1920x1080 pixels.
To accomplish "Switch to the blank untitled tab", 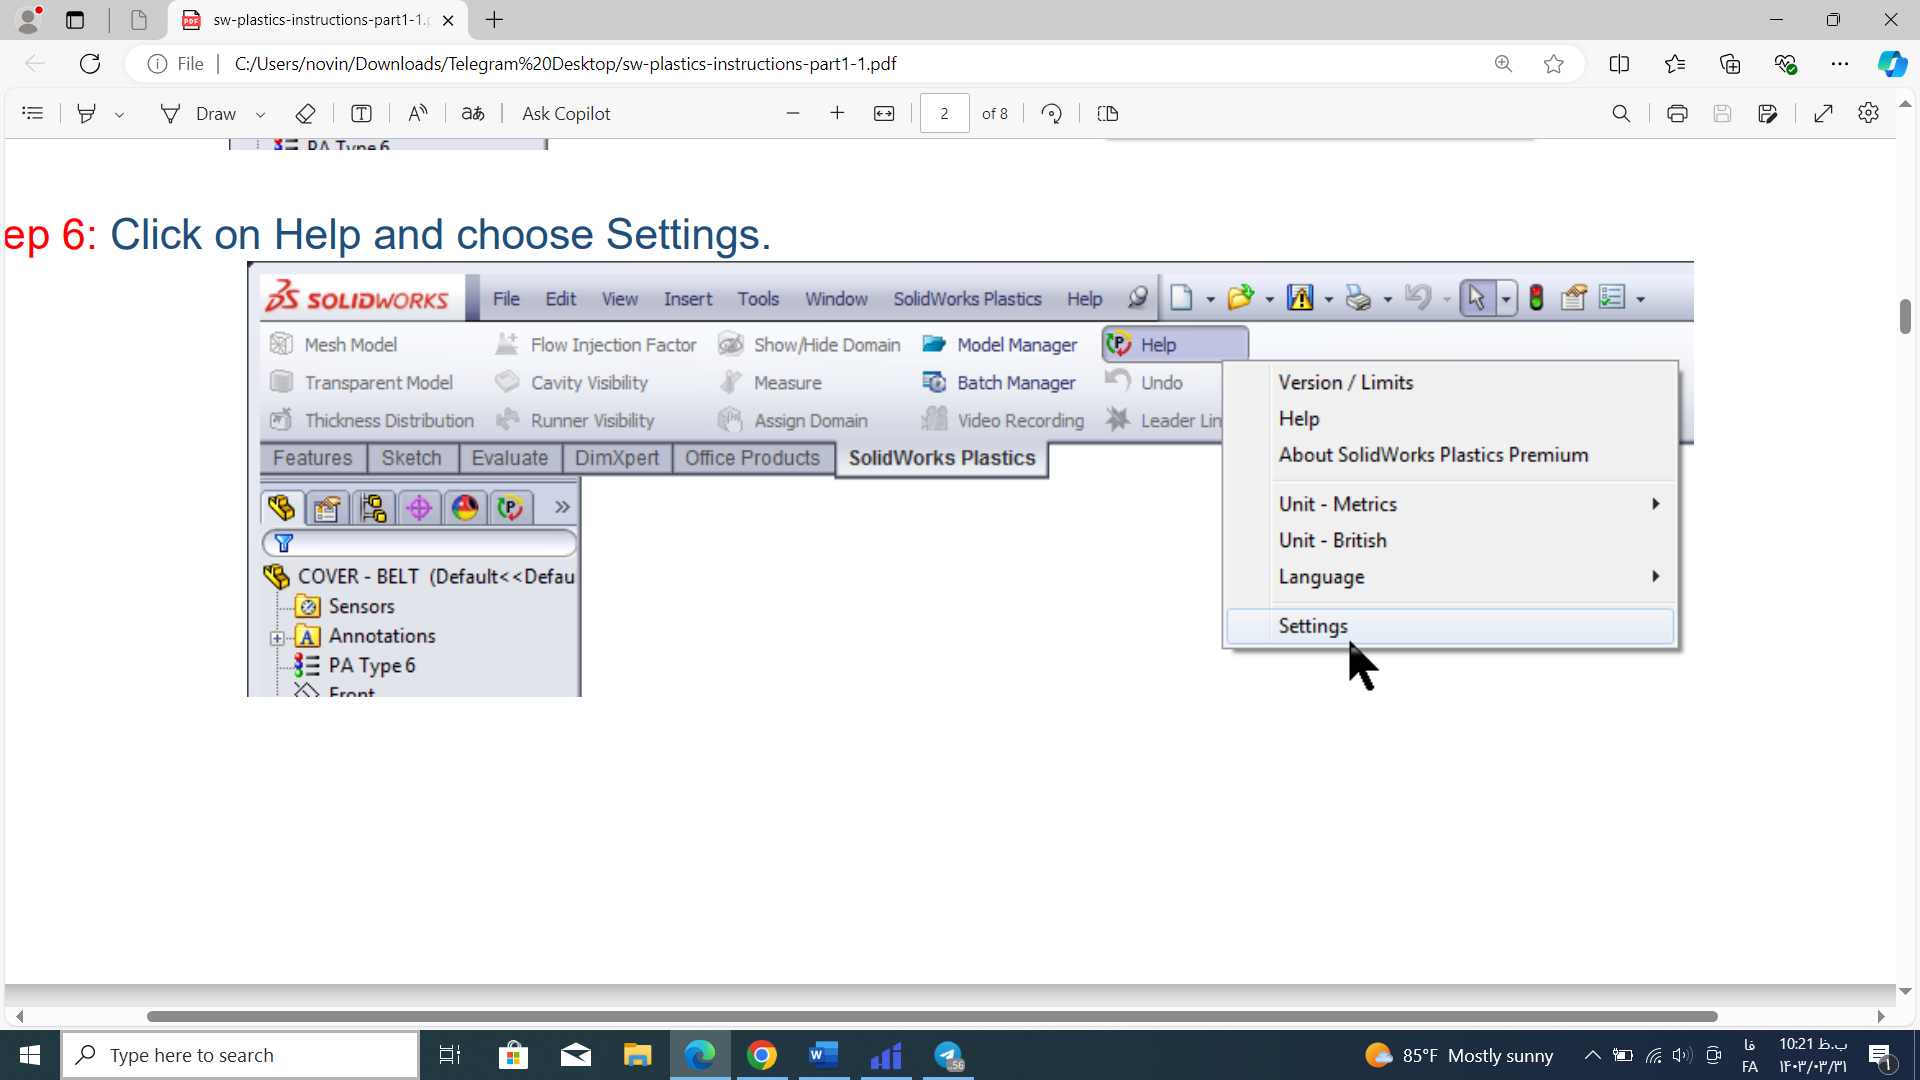I will click(x=139, y=20).
